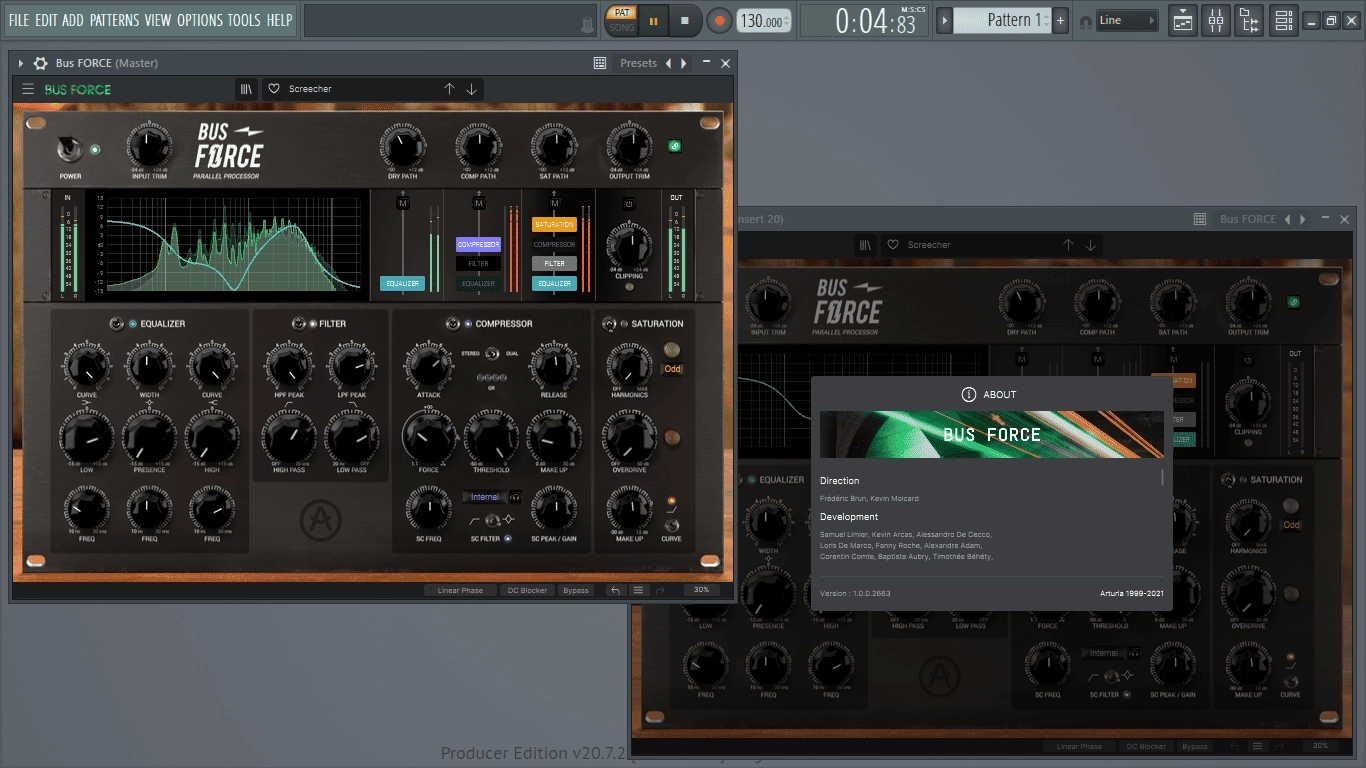The height and width of the screenshot is (768, 1366).
Task: Open the Bus FORCE hamburger menu
Action: pyautogui.click(x=28, y=89)
